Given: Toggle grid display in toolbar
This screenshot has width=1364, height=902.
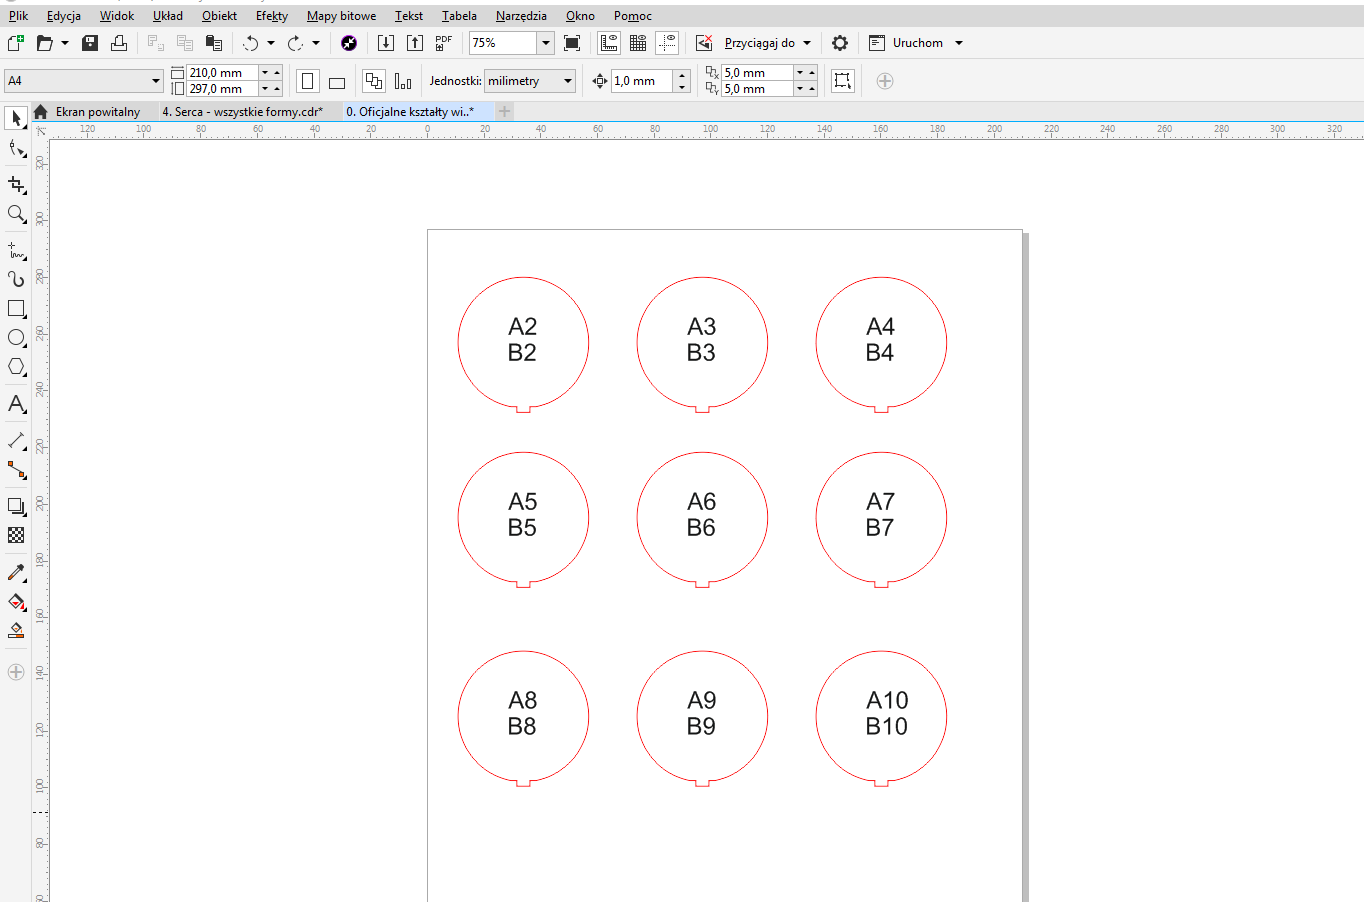Looking at the screenshot, I should coord(637,43).
